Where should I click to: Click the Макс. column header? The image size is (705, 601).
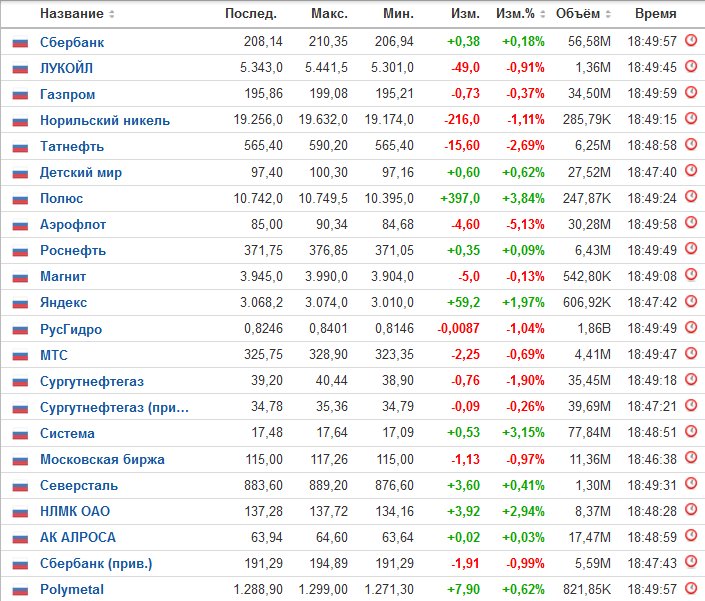point(330,14)
